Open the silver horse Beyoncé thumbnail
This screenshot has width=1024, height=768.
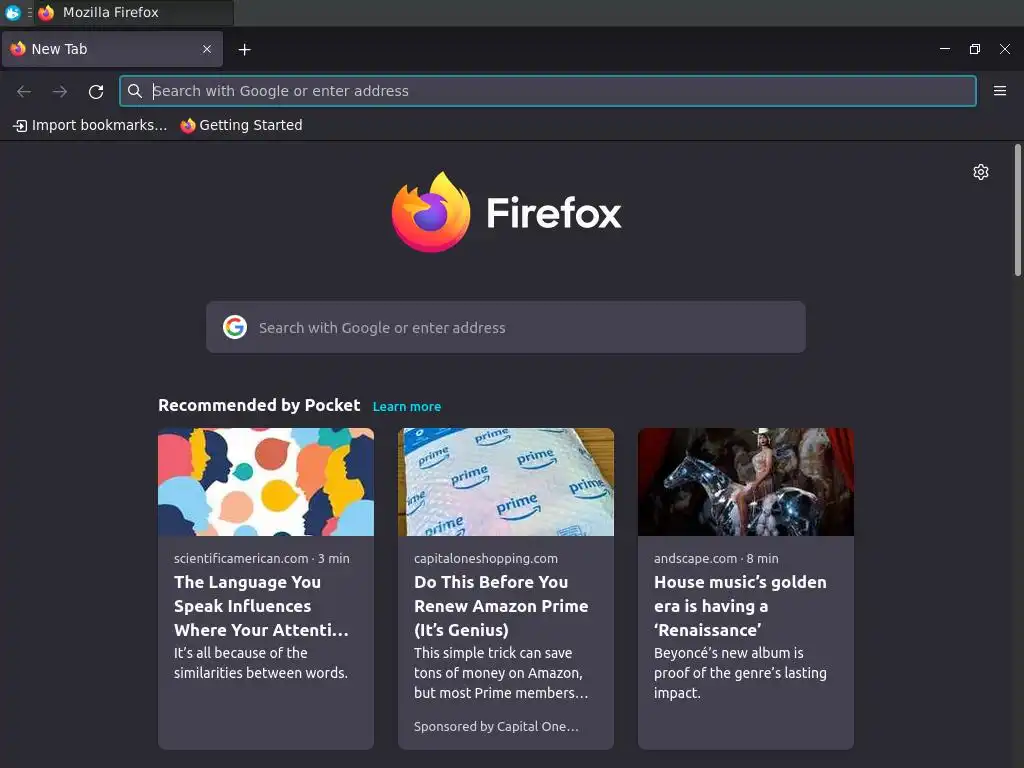click(746, 482)
